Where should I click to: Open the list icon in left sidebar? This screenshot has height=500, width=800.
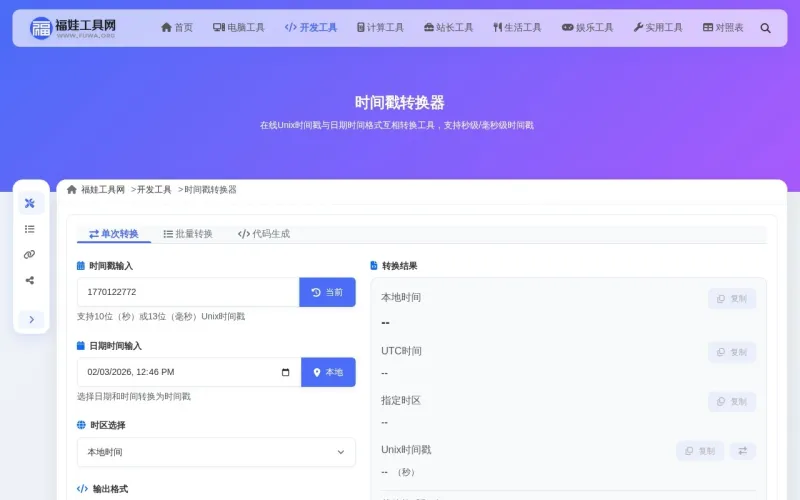coord(30,229)
